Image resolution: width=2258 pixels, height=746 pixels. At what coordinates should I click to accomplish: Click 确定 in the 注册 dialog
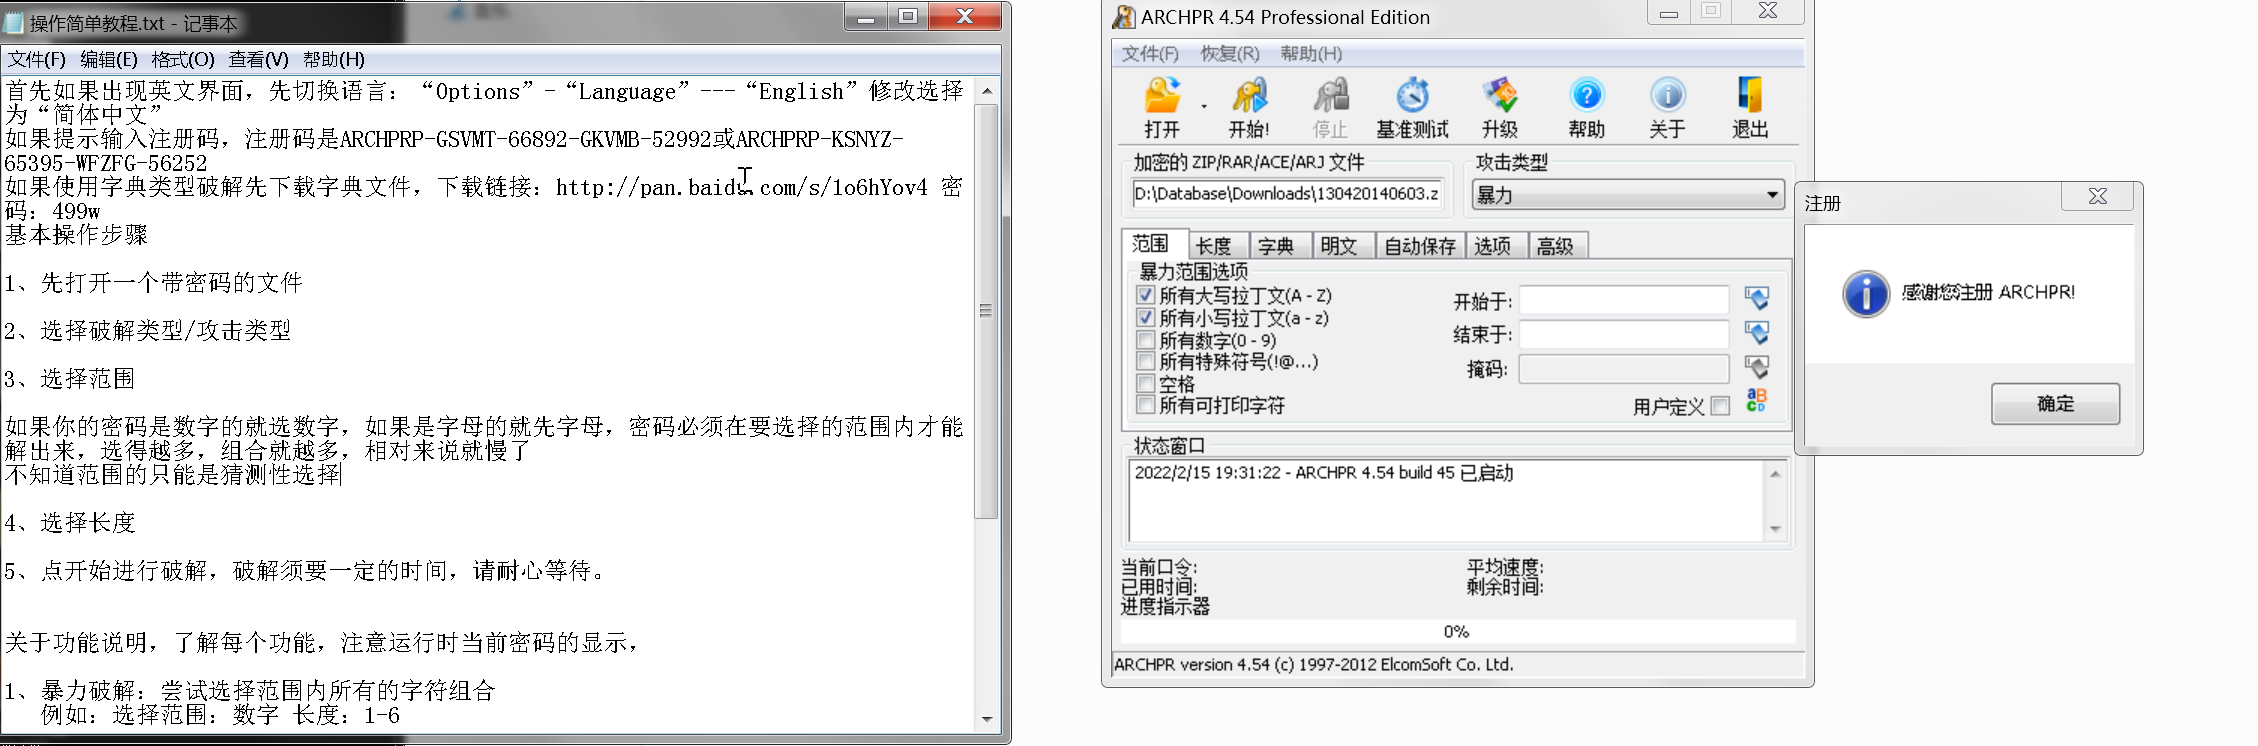point(2055,403)
